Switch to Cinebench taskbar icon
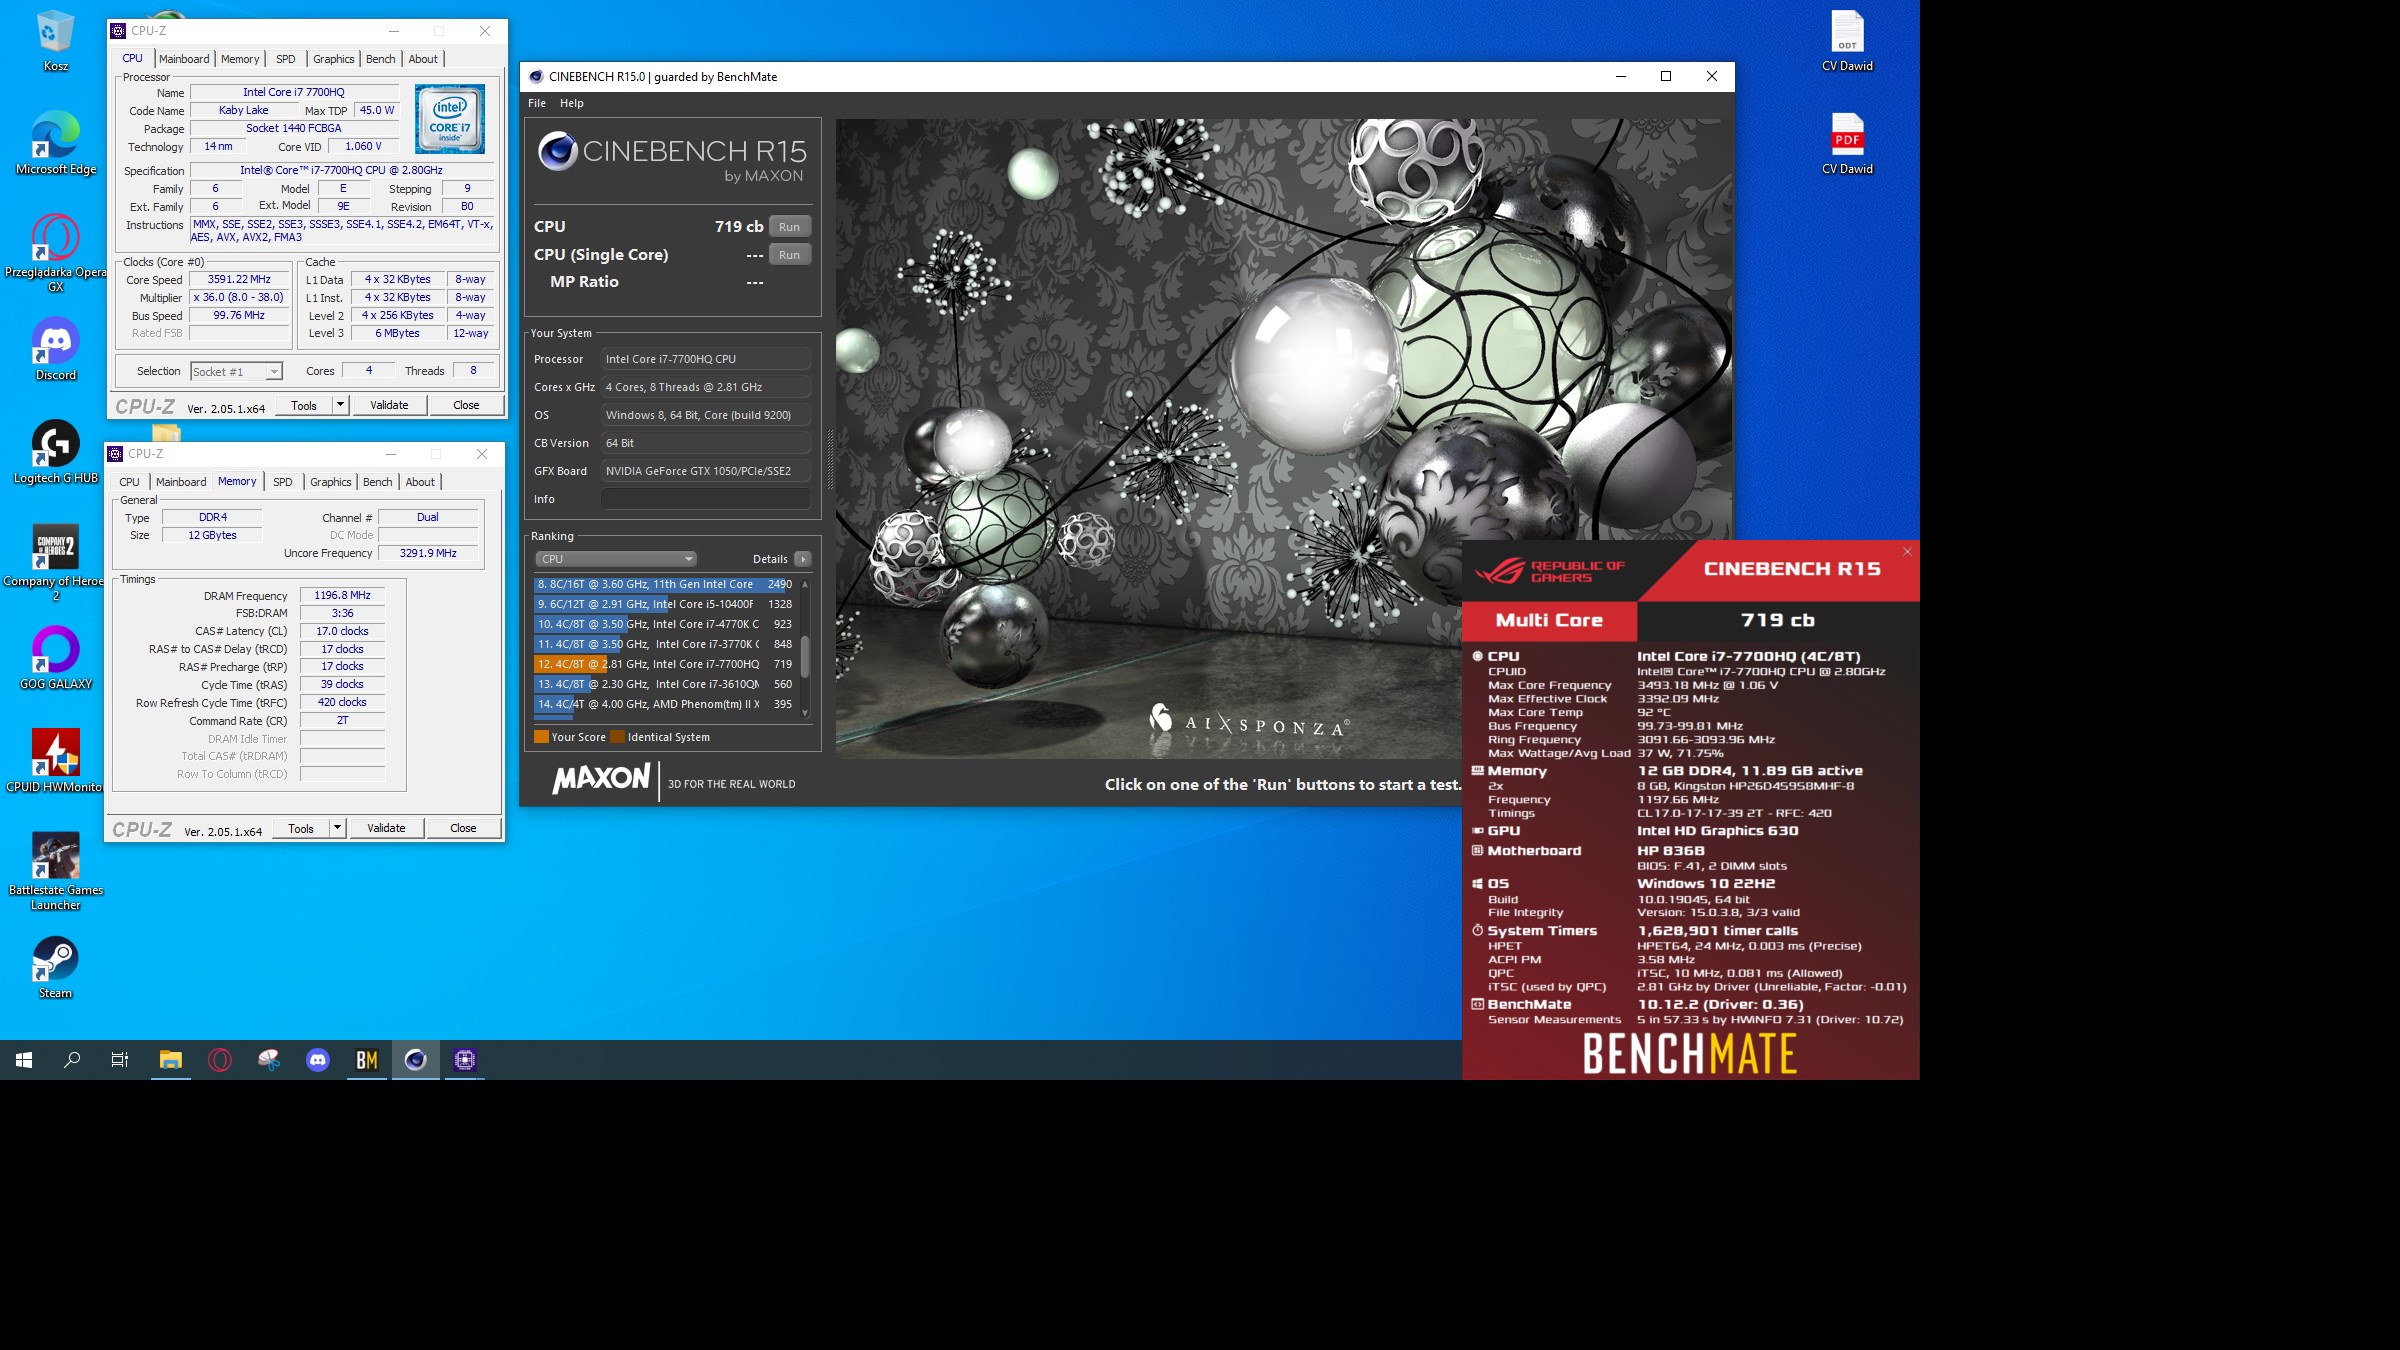Viewport: 2400px width, 1350px height. pos(416,1060)
